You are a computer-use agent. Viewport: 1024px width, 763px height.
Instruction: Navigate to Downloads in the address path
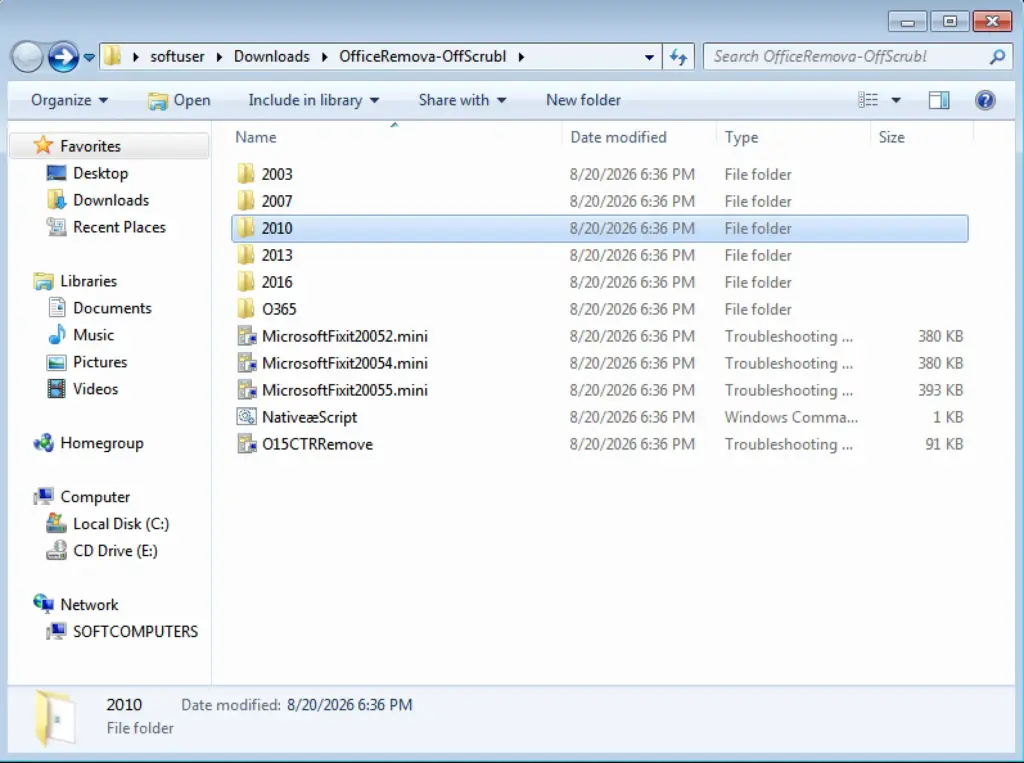click(272, 57)
